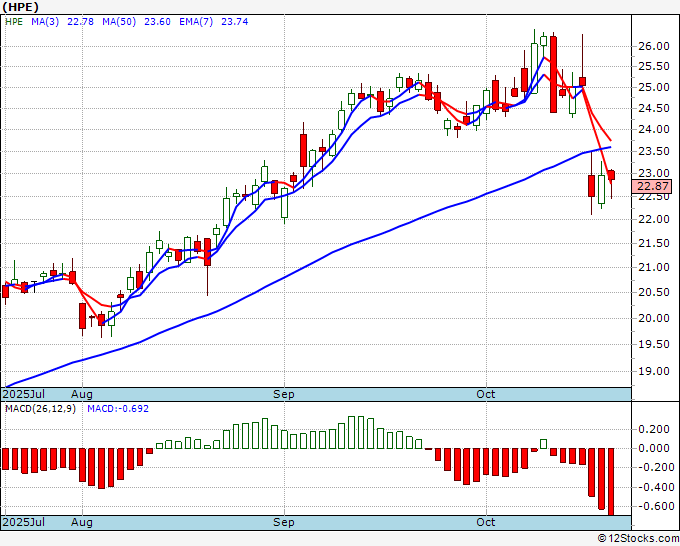Click the (HPE) chart title

(20, 7)
